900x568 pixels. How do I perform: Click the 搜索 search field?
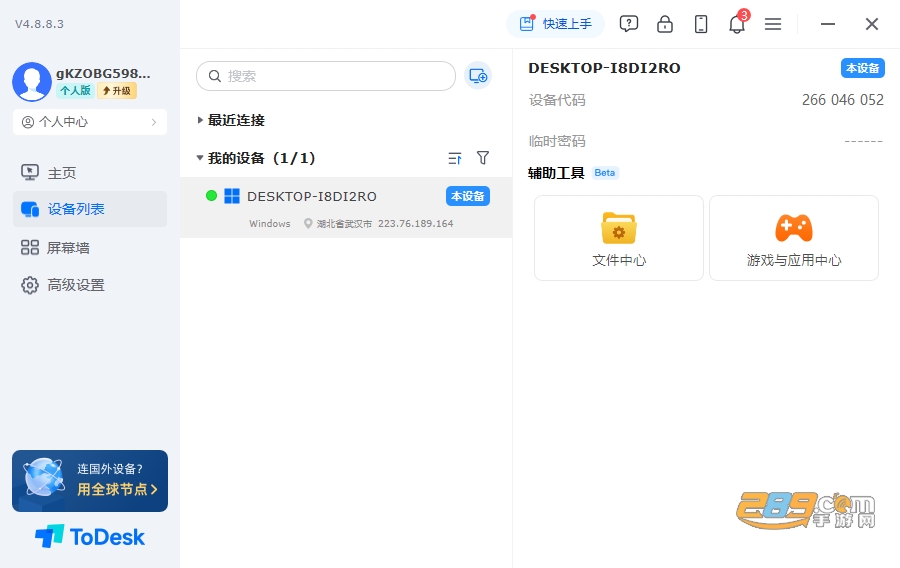coord(326,76)
